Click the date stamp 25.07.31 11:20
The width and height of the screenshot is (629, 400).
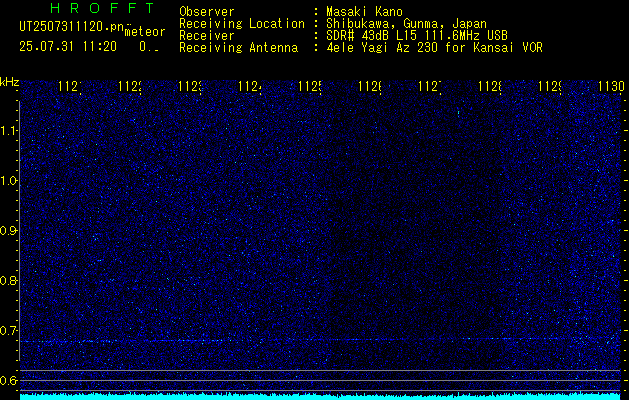tap(68, 47)
